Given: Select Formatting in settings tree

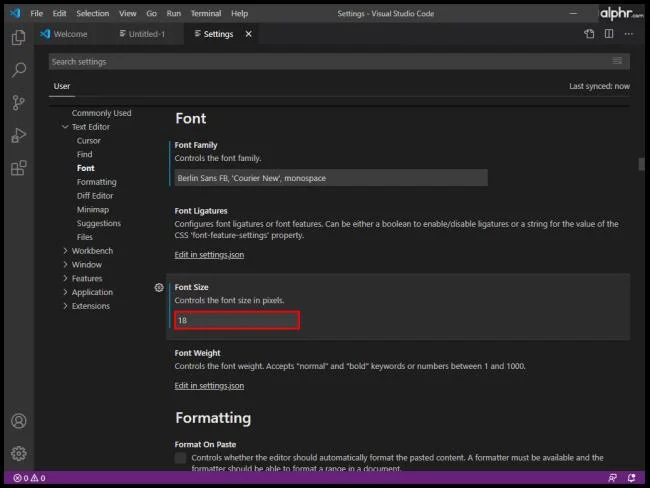Looking at the screenshot, I should coord(96,182).
